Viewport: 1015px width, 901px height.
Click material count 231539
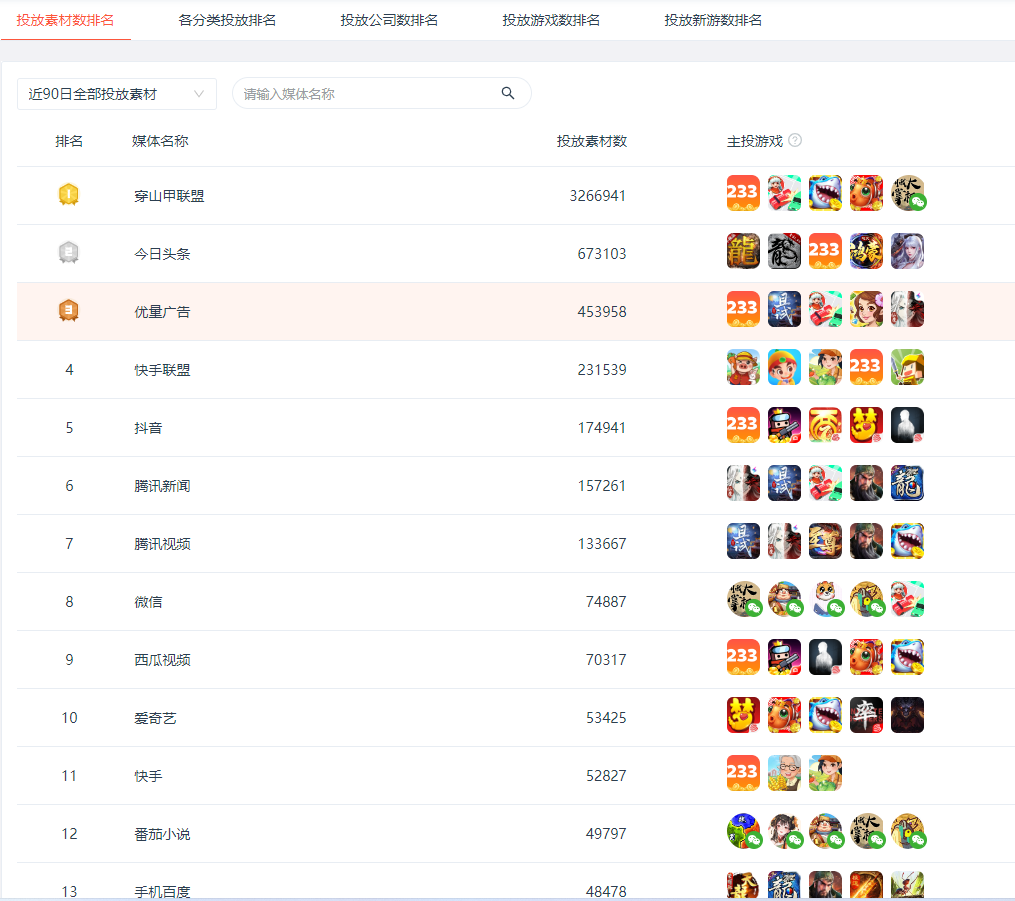[x=602, y=370]
